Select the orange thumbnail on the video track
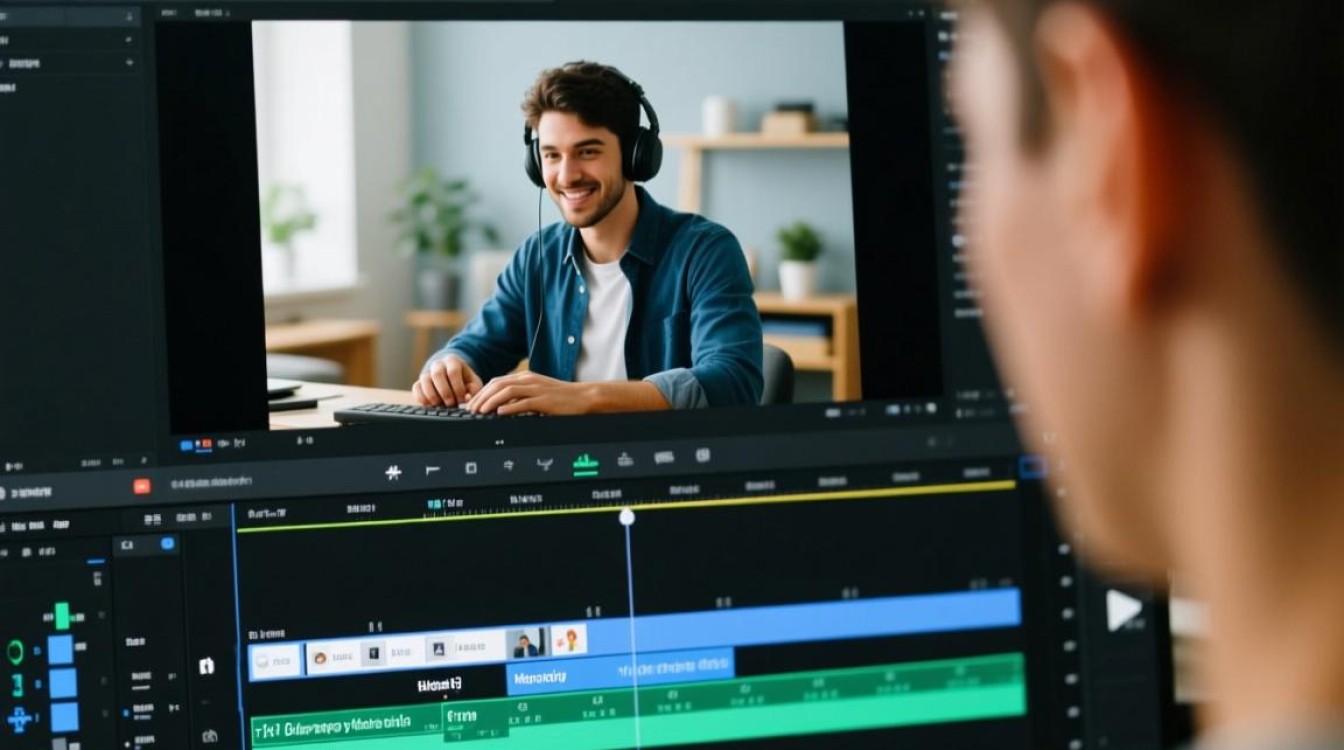Viewport: 1344px width, 750px height. [569, 640]
